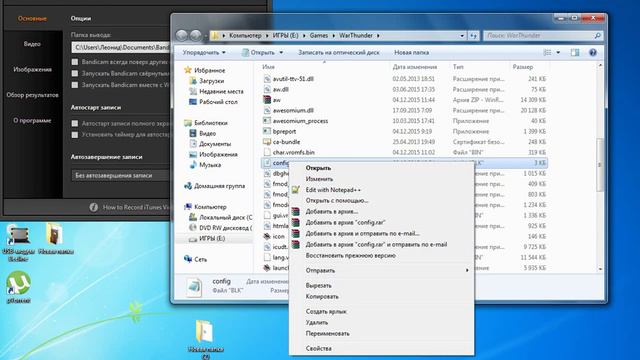This screenshot has width=640, height=360.
Task: Select the USB-модем Билайн desktop icon
Action: tap(18, 242)
